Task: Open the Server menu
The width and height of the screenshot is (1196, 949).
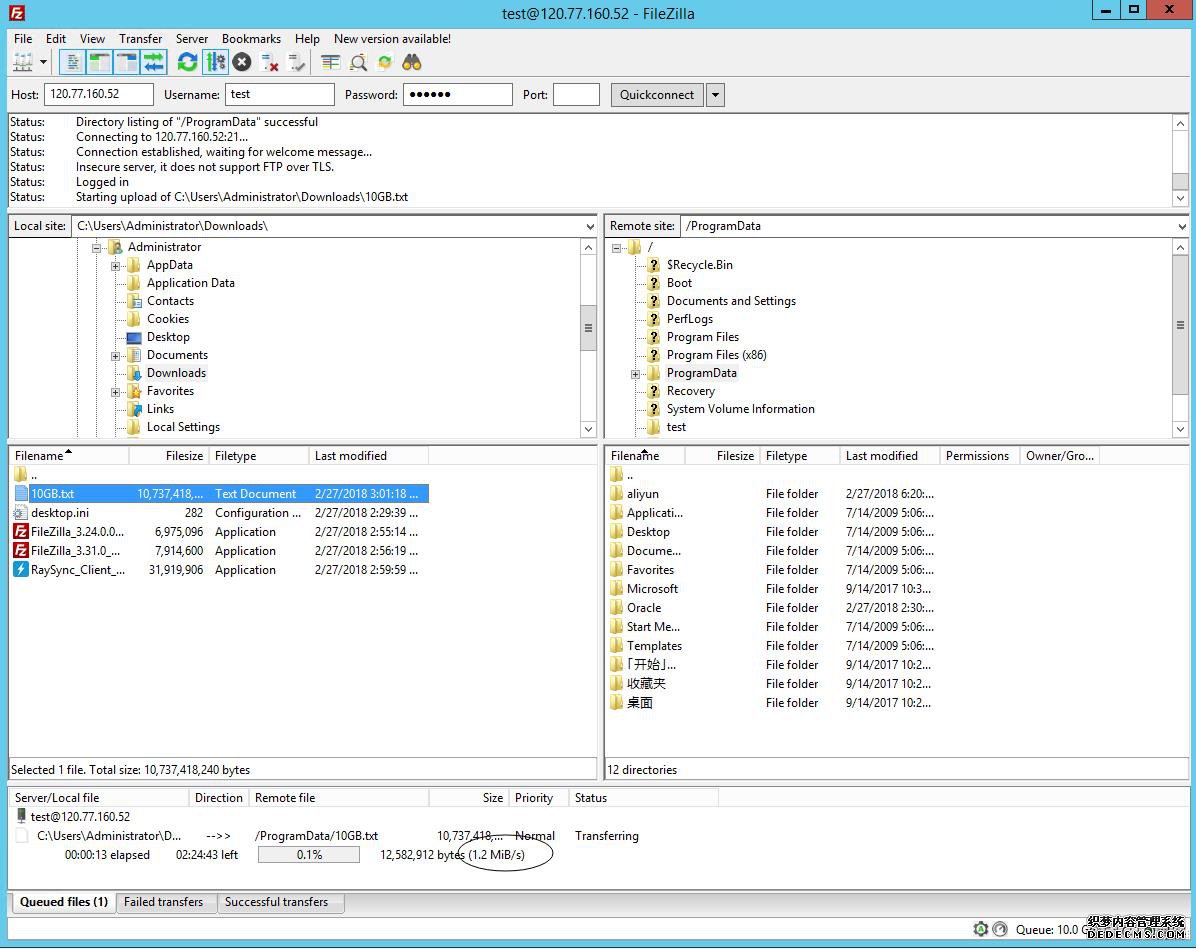Action: click(191, 39)
